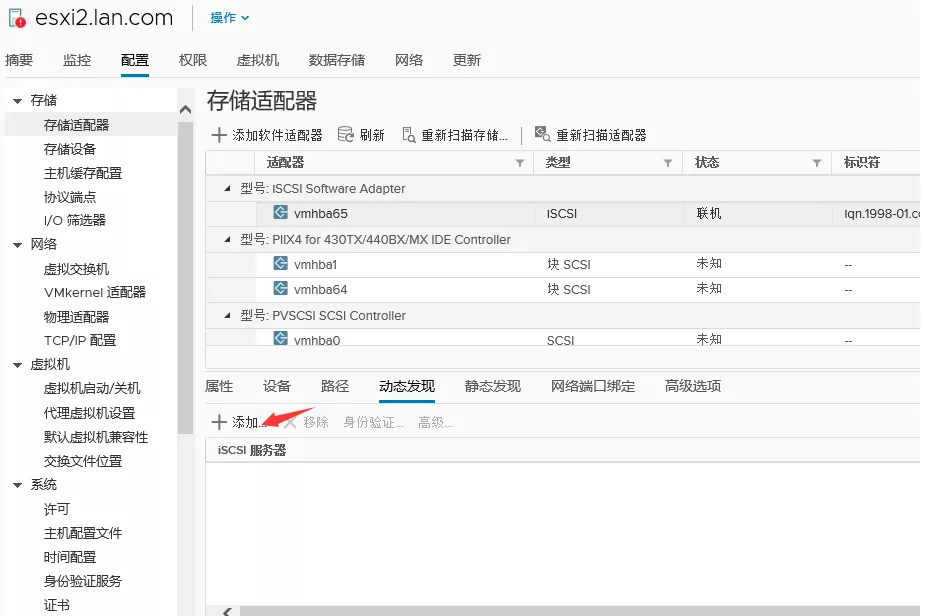Select 虚拟交换机 in the sidebar
927x616 pixels.
[76, 269]
